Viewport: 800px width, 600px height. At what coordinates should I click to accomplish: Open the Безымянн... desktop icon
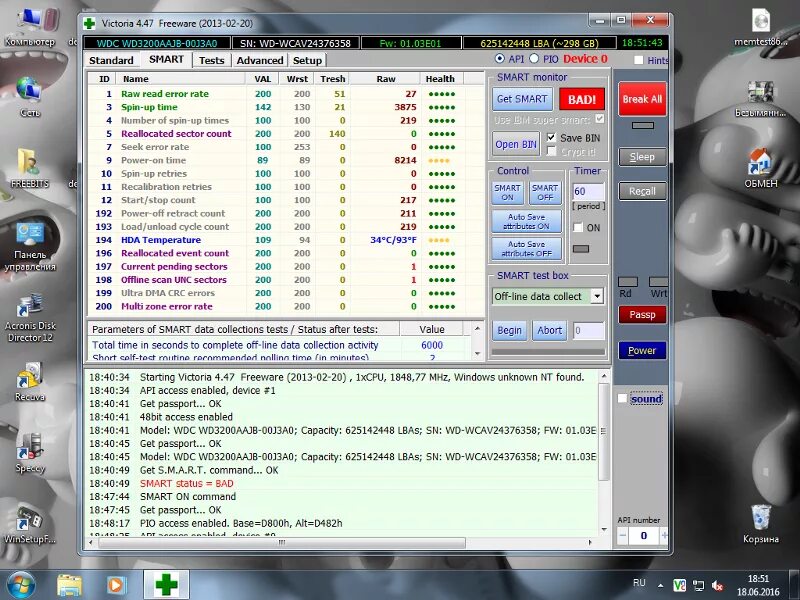tap(761, 98)
